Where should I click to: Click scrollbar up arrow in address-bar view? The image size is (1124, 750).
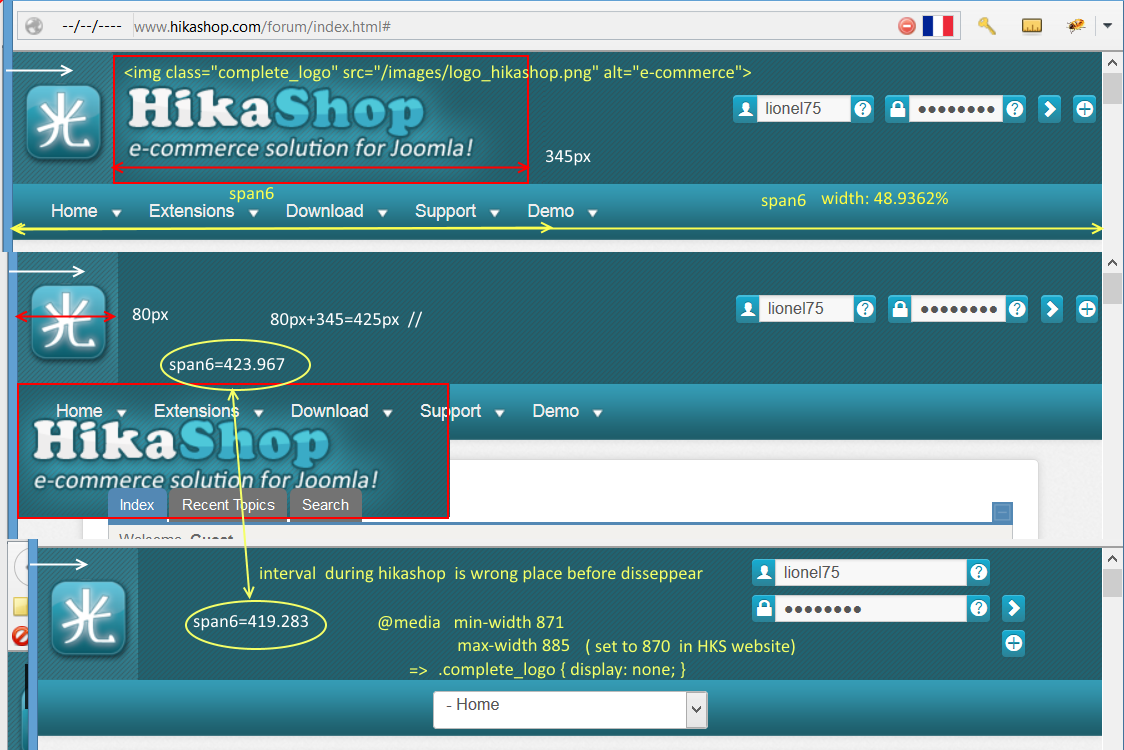[x=1113, y=62]
